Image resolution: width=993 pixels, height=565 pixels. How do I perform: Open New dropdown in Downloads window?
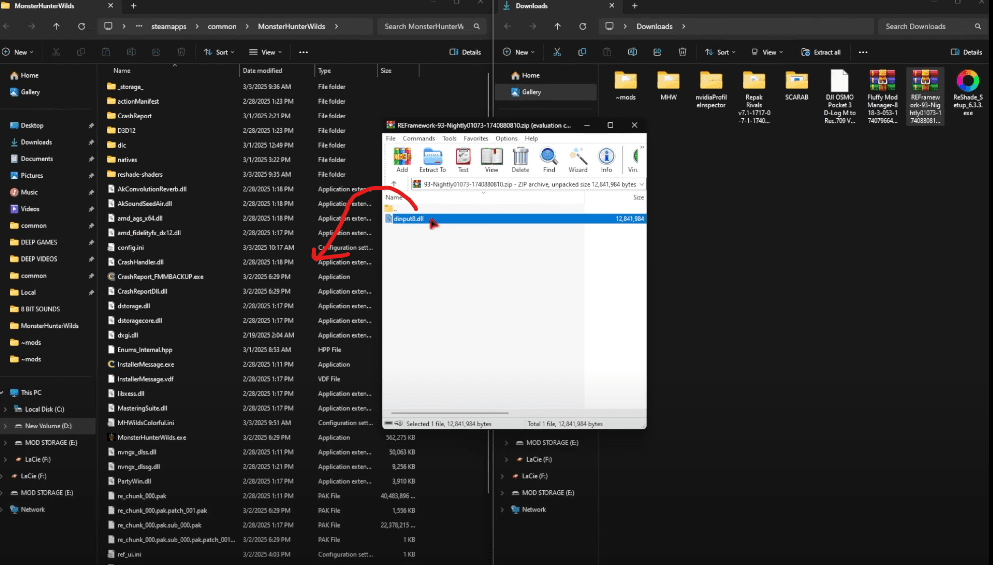[x=518, y=52]
